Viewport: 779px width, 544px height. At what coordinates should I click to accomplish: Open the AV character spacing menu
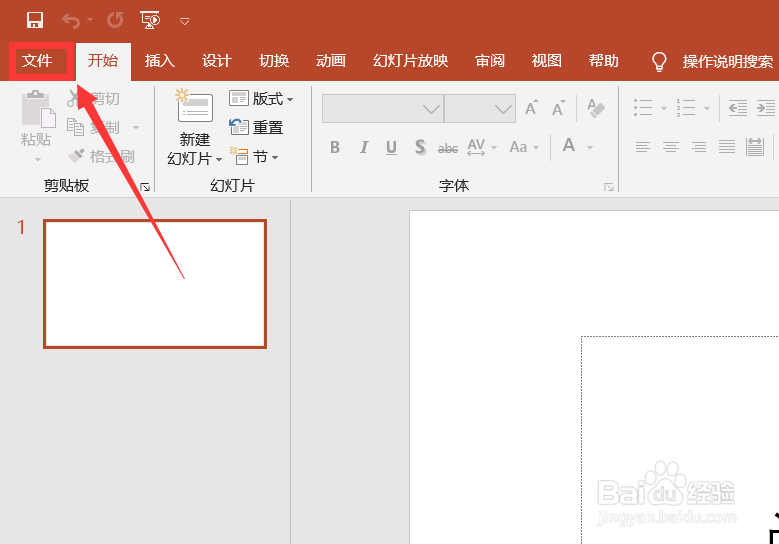point(482,147)
